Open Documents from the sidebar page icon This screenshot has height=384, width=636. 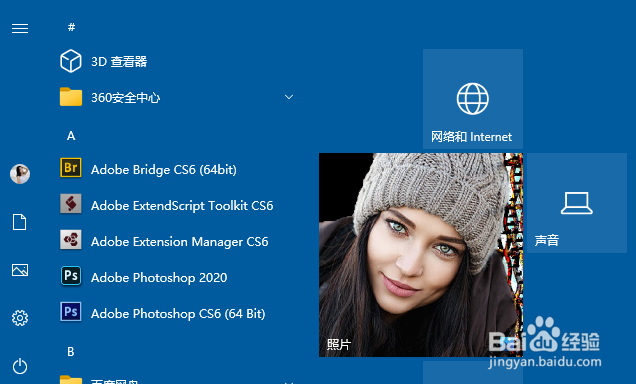click(19, 222)
